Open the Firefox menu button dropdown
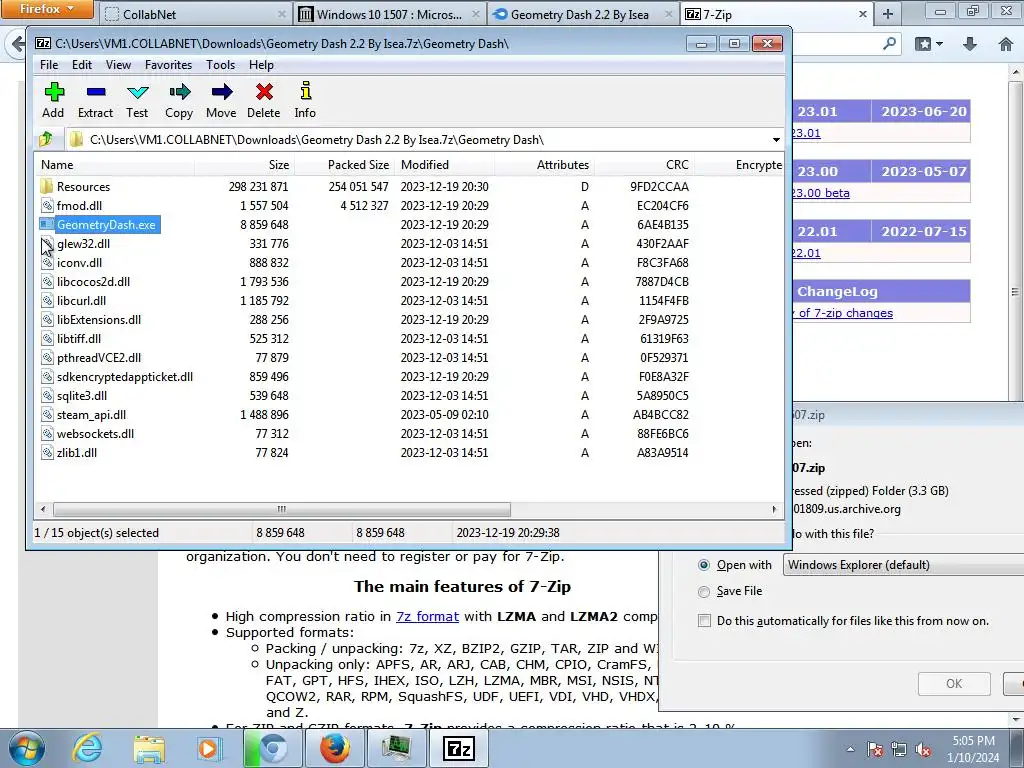The width and height of the screenshot is (1024, 768). pyautogui.click(x=47, y=9)
